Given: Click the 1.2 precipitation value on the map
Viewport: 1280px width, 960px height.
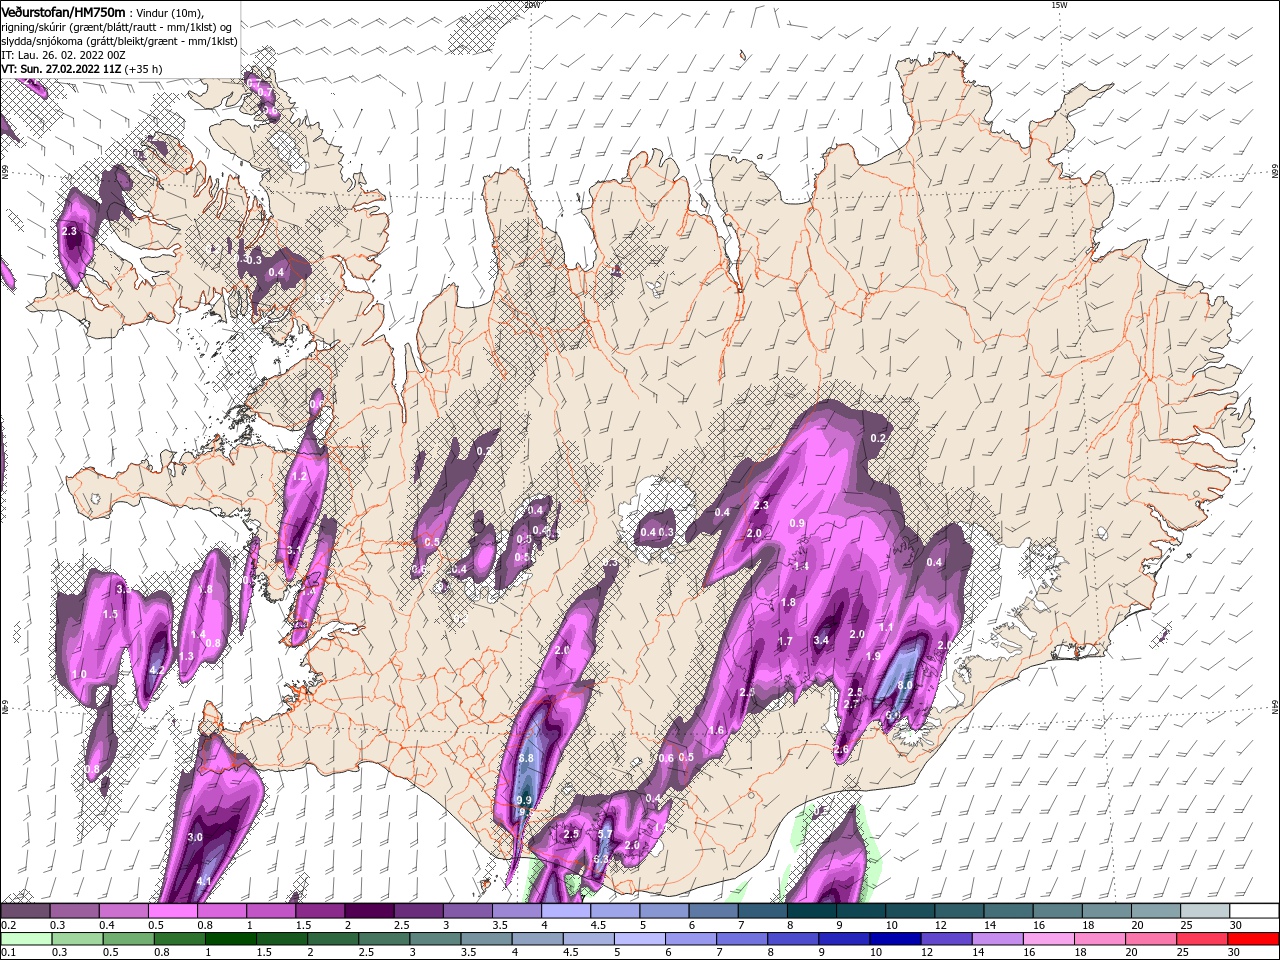Looking at the screenshot, I should [299, 477].
